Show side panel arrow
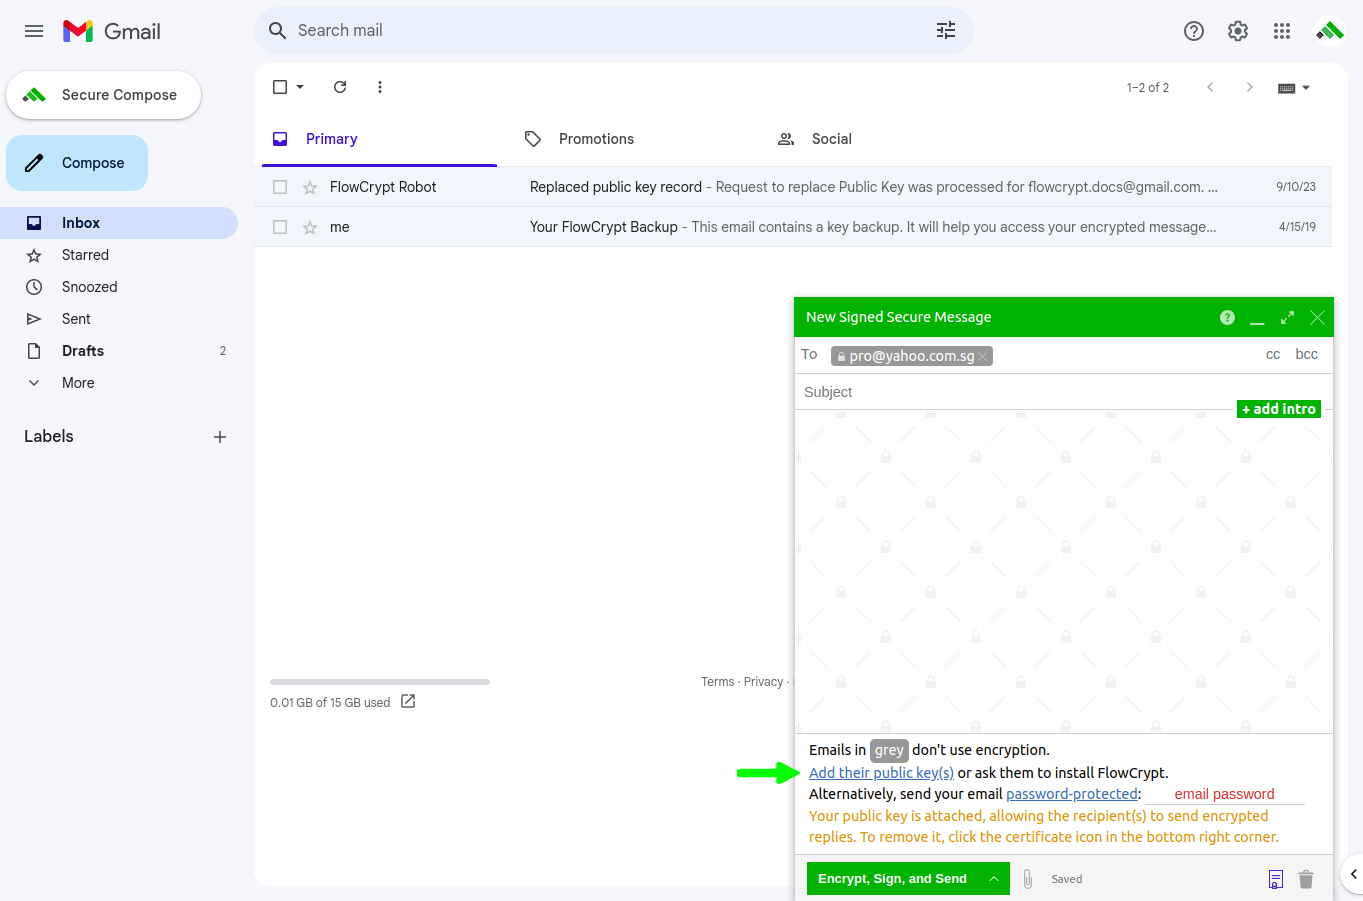The height and width of the screenshot is (901, 1363). tap(1353, 874)
